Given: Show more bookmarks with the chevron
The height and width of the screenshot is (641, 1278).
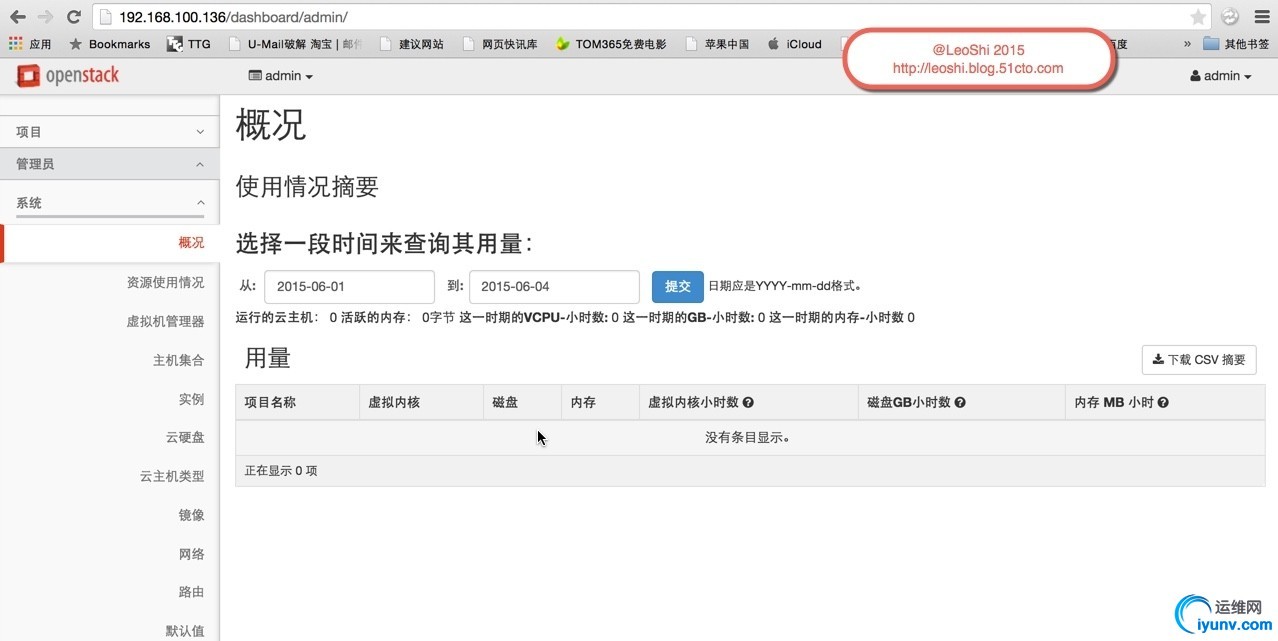Looking at the screenshot, I should tap(1187, 44).
